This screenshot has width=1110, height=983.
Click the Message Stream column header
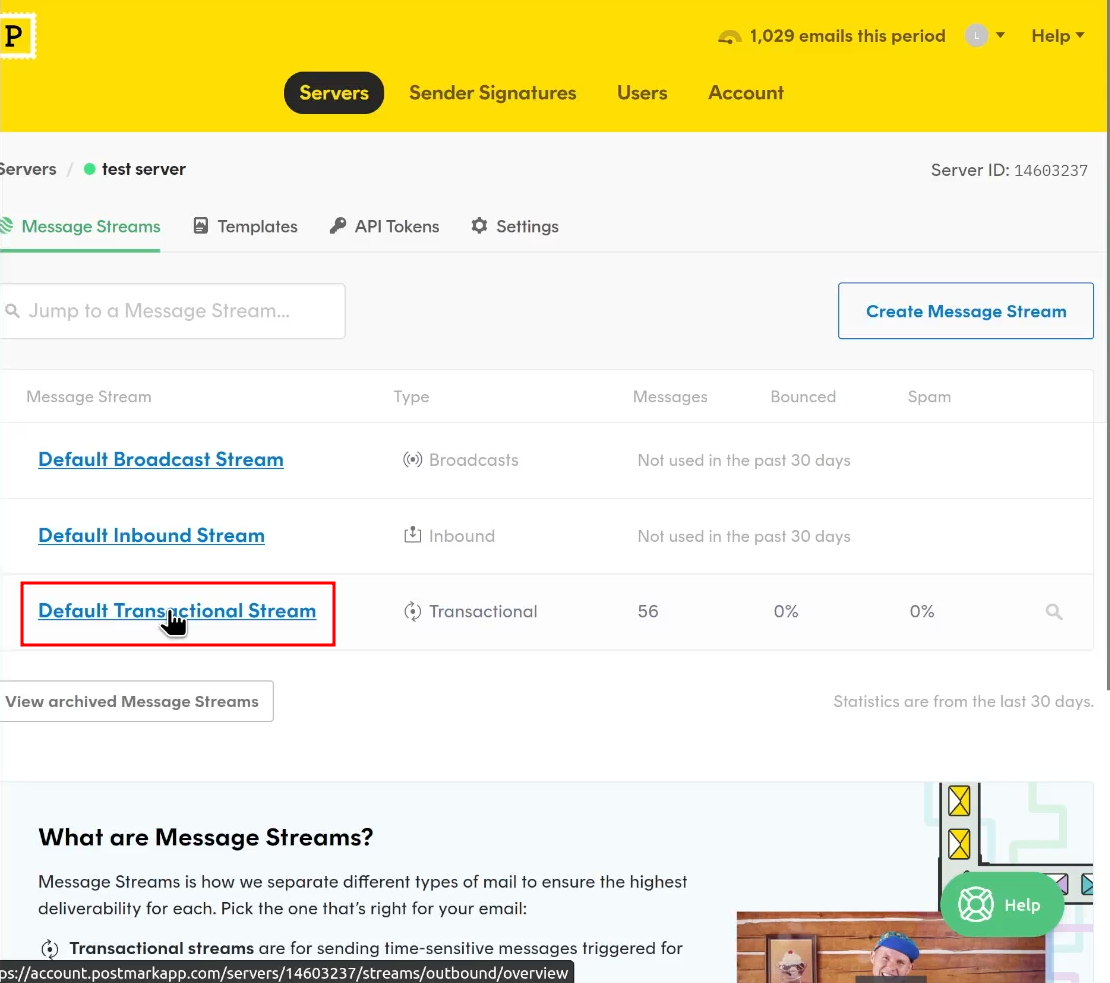coord(88,396)
